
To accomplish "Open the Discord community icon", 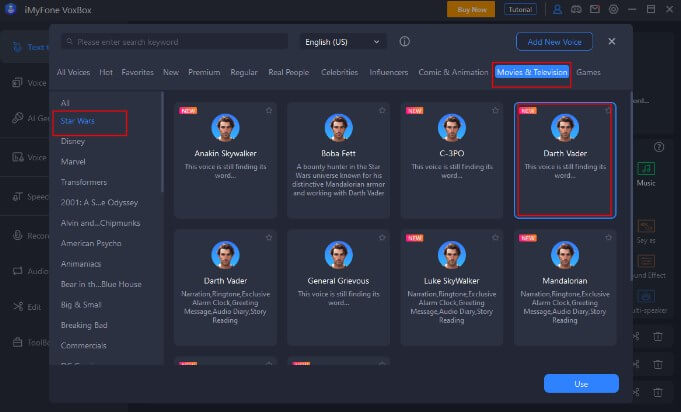I will pos(576,9).
